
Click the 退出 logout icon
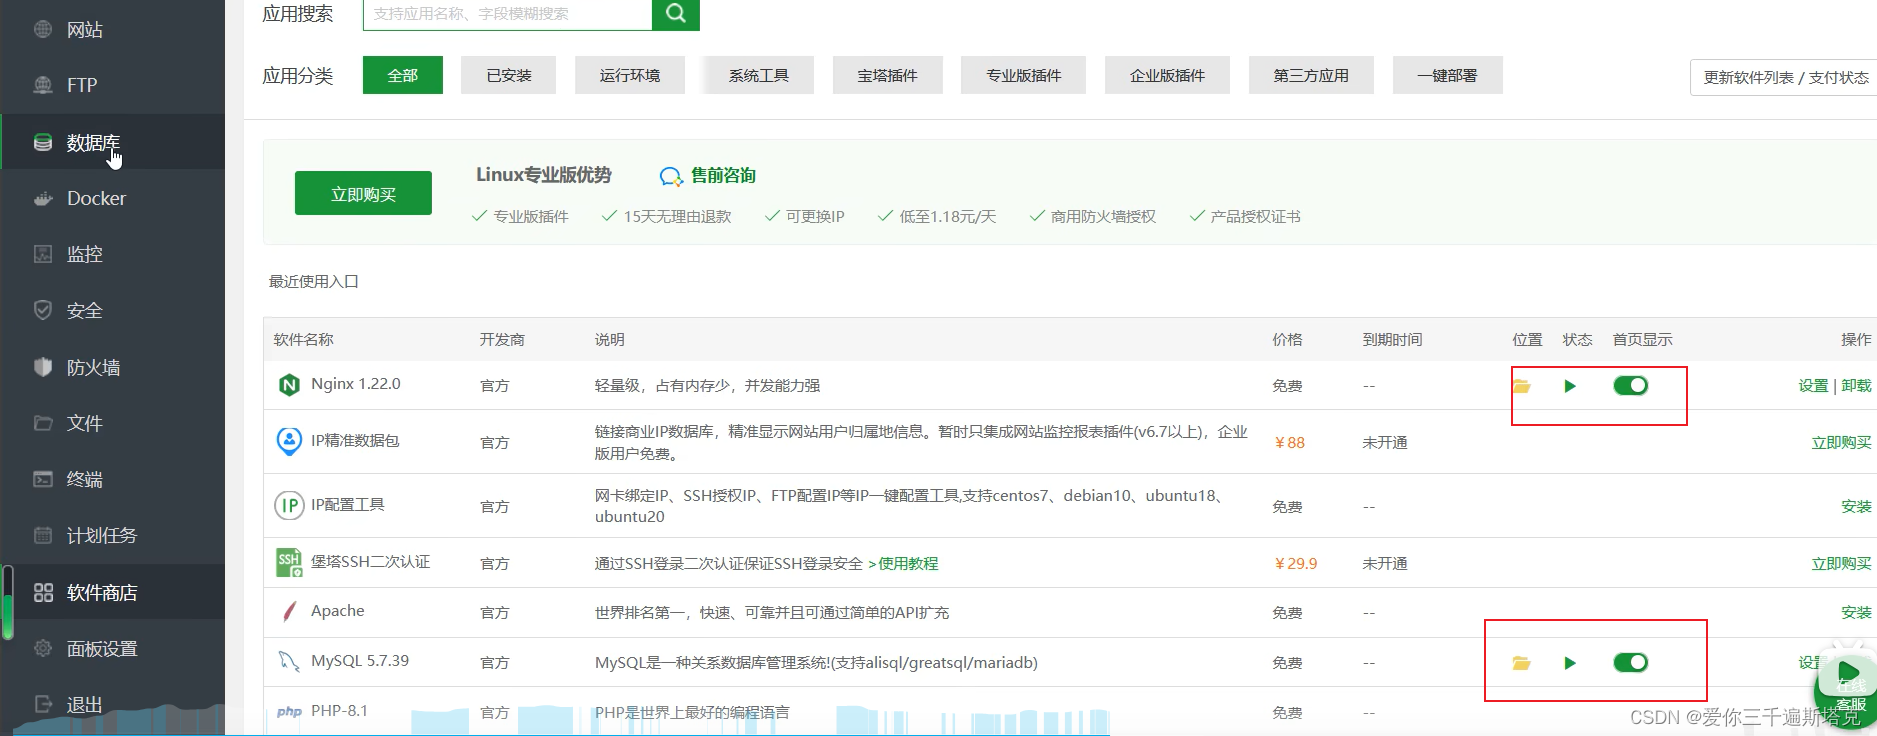[43, 704]
